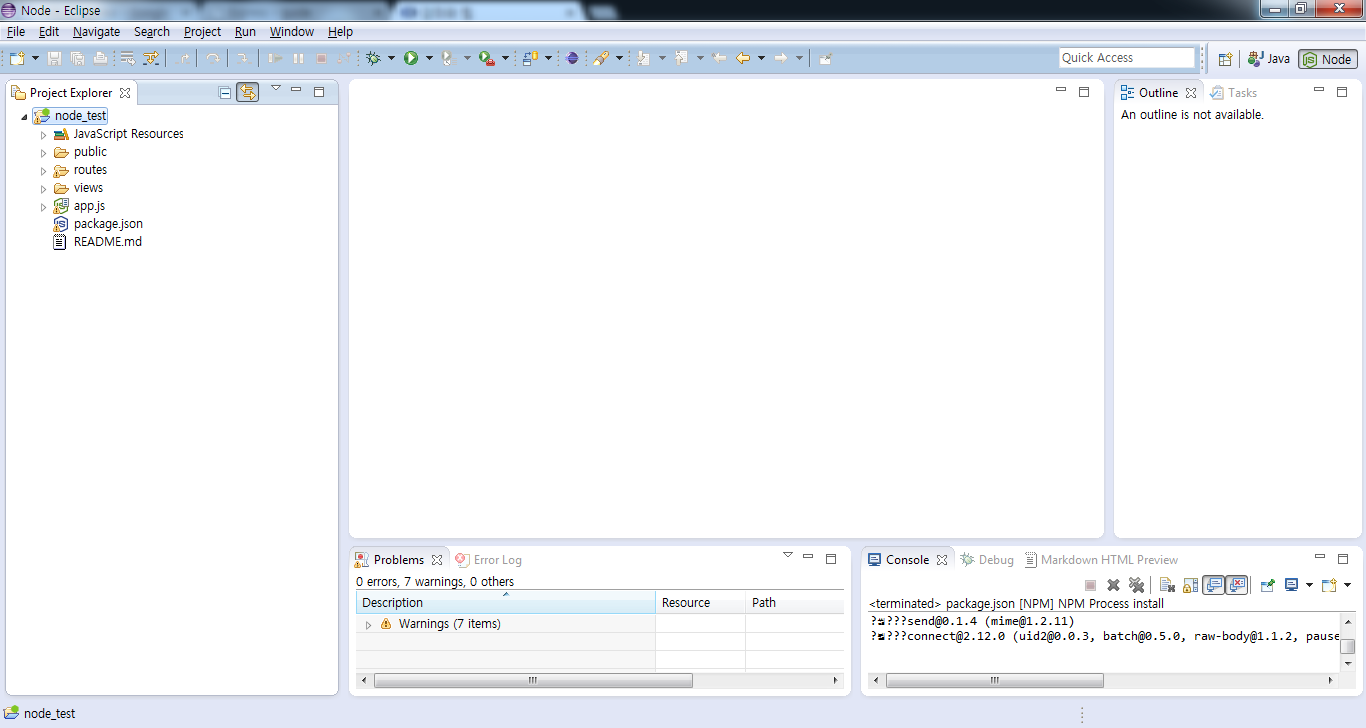This screenshot has width=1366, height=728.
Task: Click the Console horizontal scrollbar thumb
Action: (994, 681)
